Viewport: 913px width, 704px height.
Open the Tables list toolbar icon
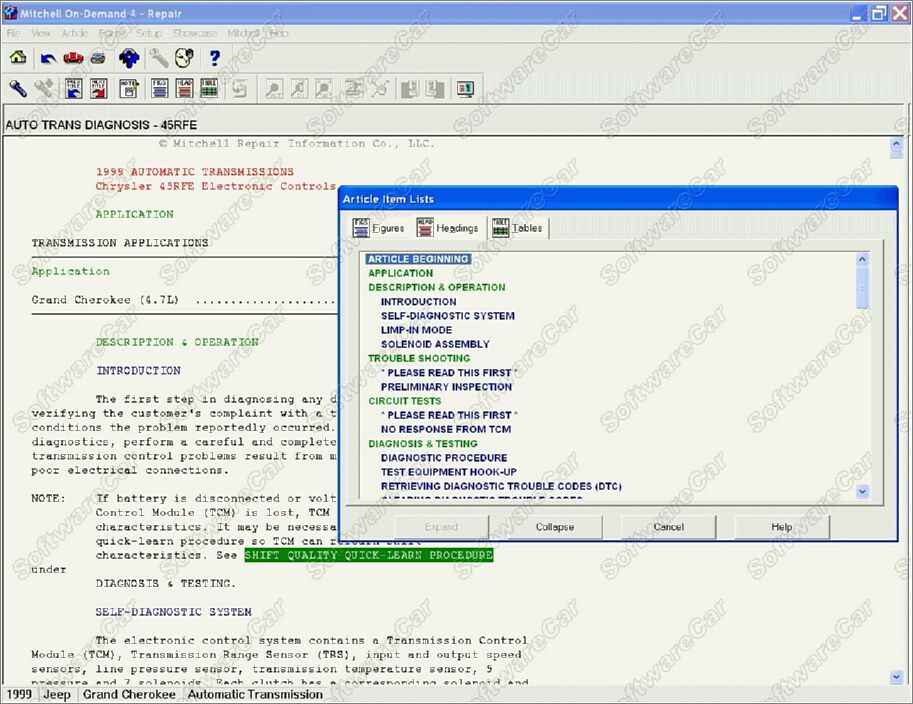pyautogui.click(x=209, y=89)
